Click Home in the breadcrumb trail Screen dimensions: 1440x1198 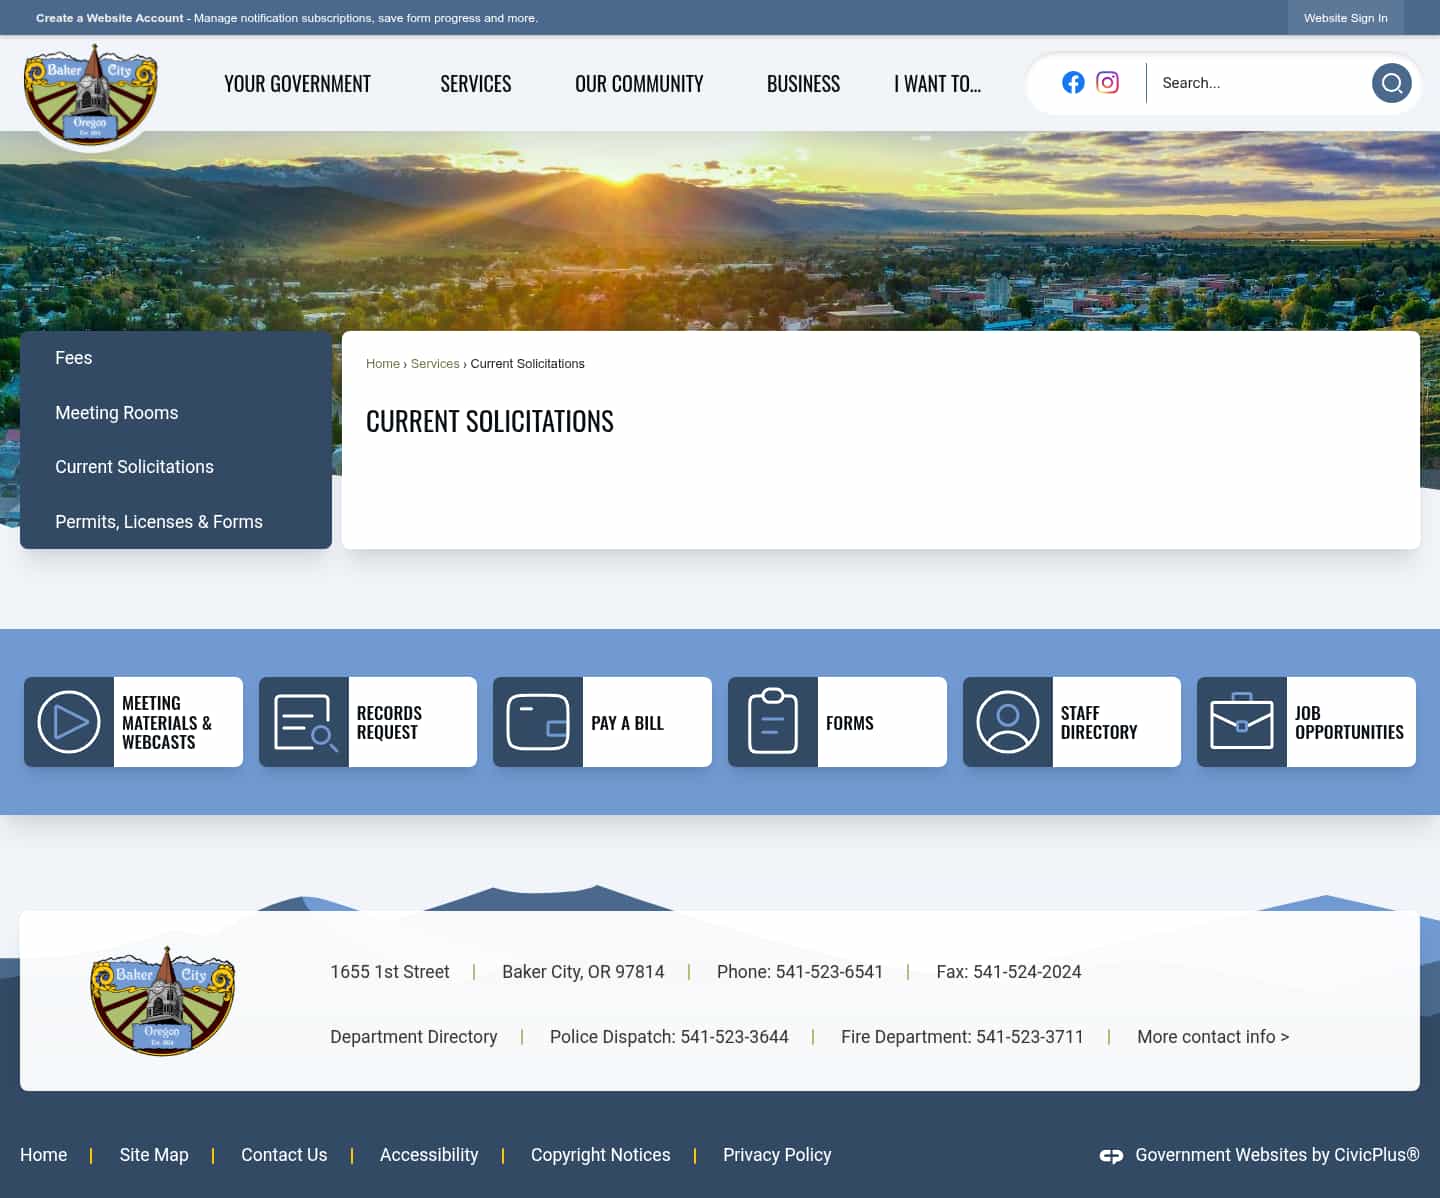383,363
